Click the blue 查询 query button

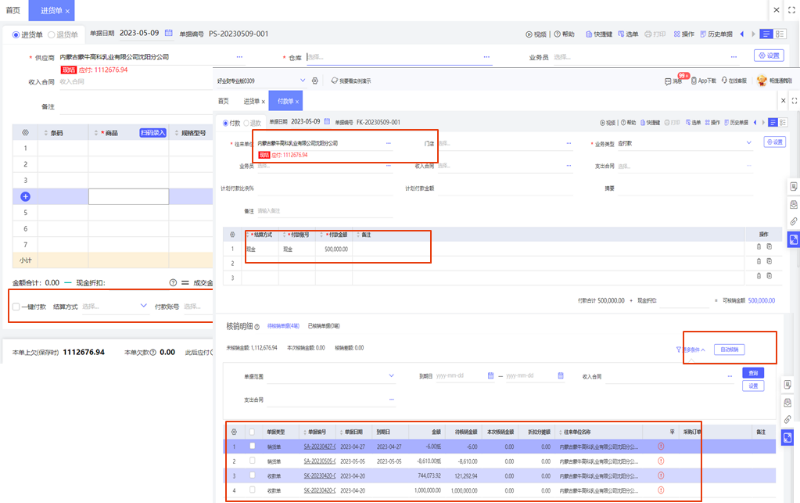(754, 372)
